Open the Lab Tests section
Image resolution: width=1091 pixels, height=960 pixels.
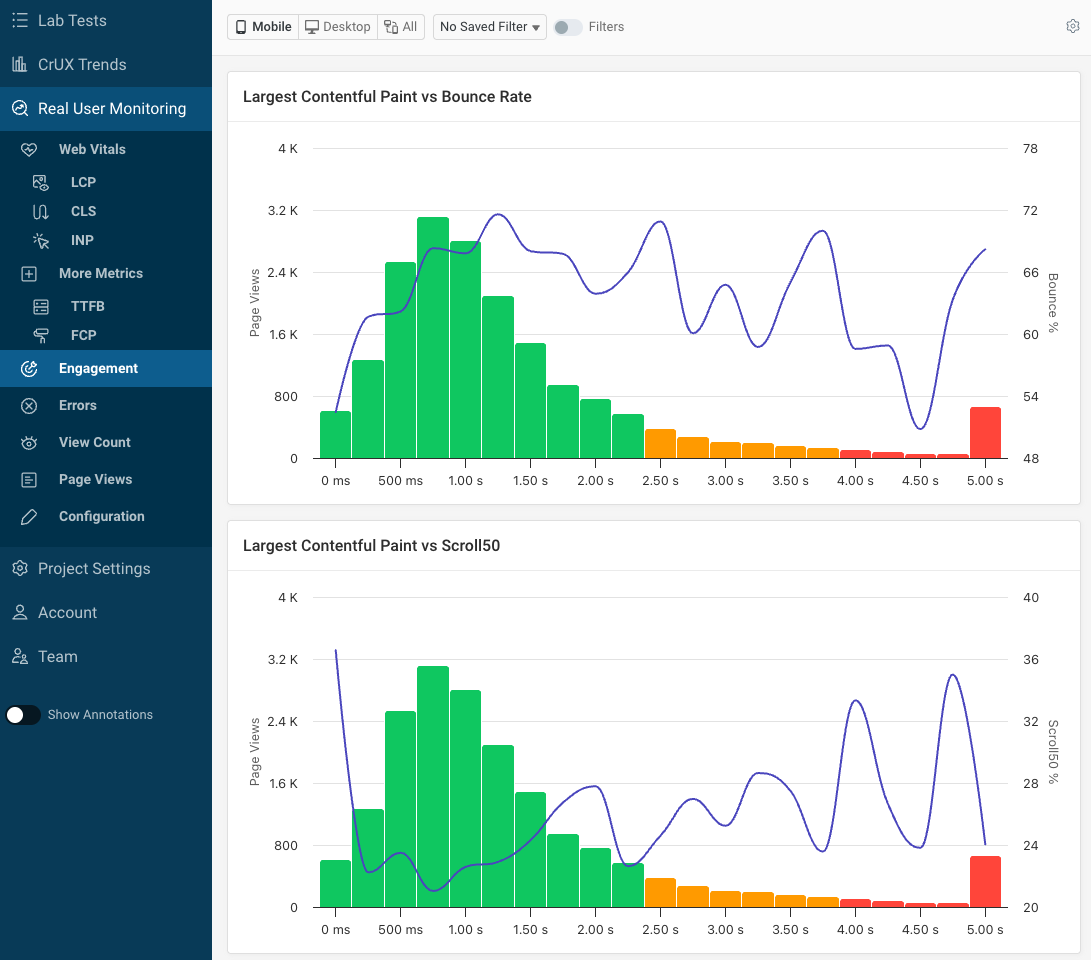(71, 20)
